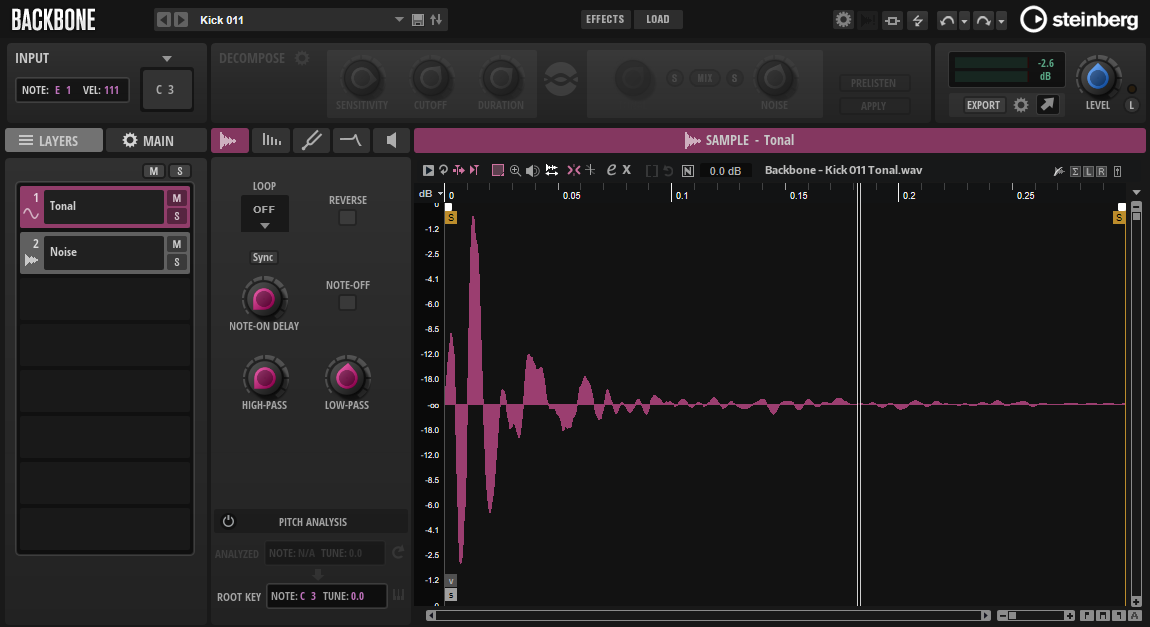Image resolution: width=1150 pixels, height=627 pixels.
Task: Click the snap to zero crossing icon
Action: pyautogui.click(x=574, y=170)
